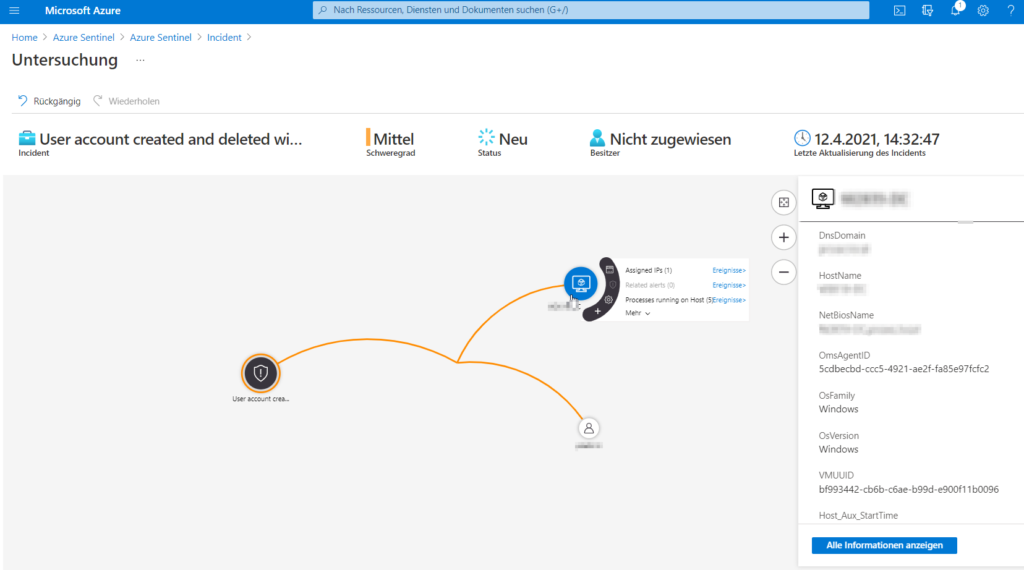Viewport: 1024px width, 570px height.
Task: Click the Microsoft Azure brand title
Action: point(83,10)
